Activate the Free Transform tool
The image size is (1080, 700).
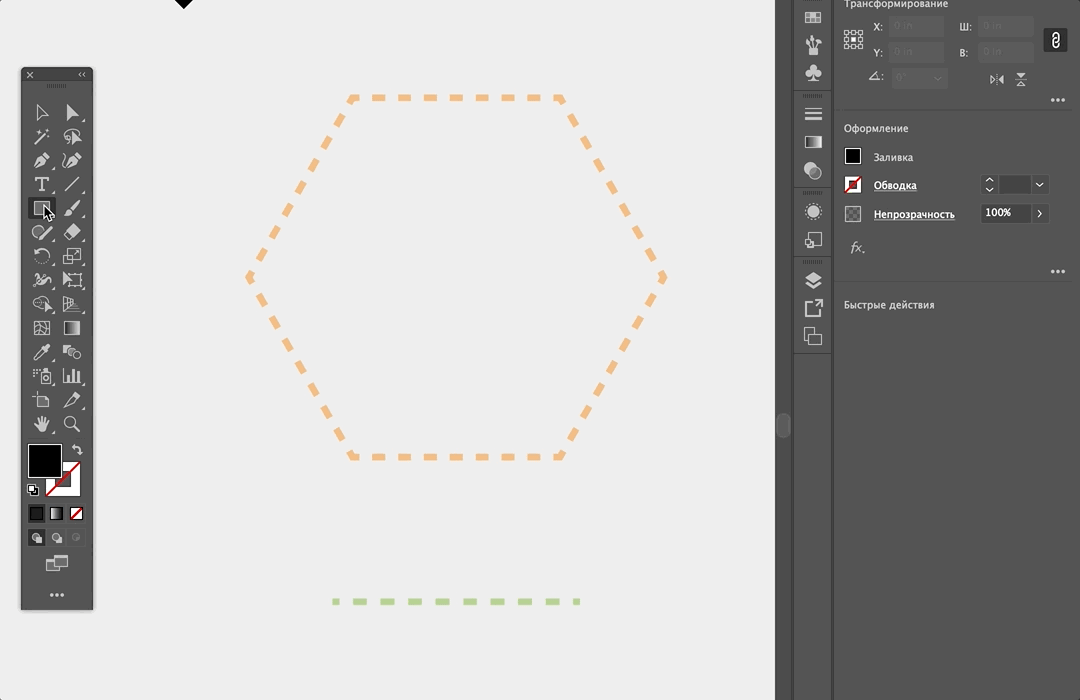point(72,280)
